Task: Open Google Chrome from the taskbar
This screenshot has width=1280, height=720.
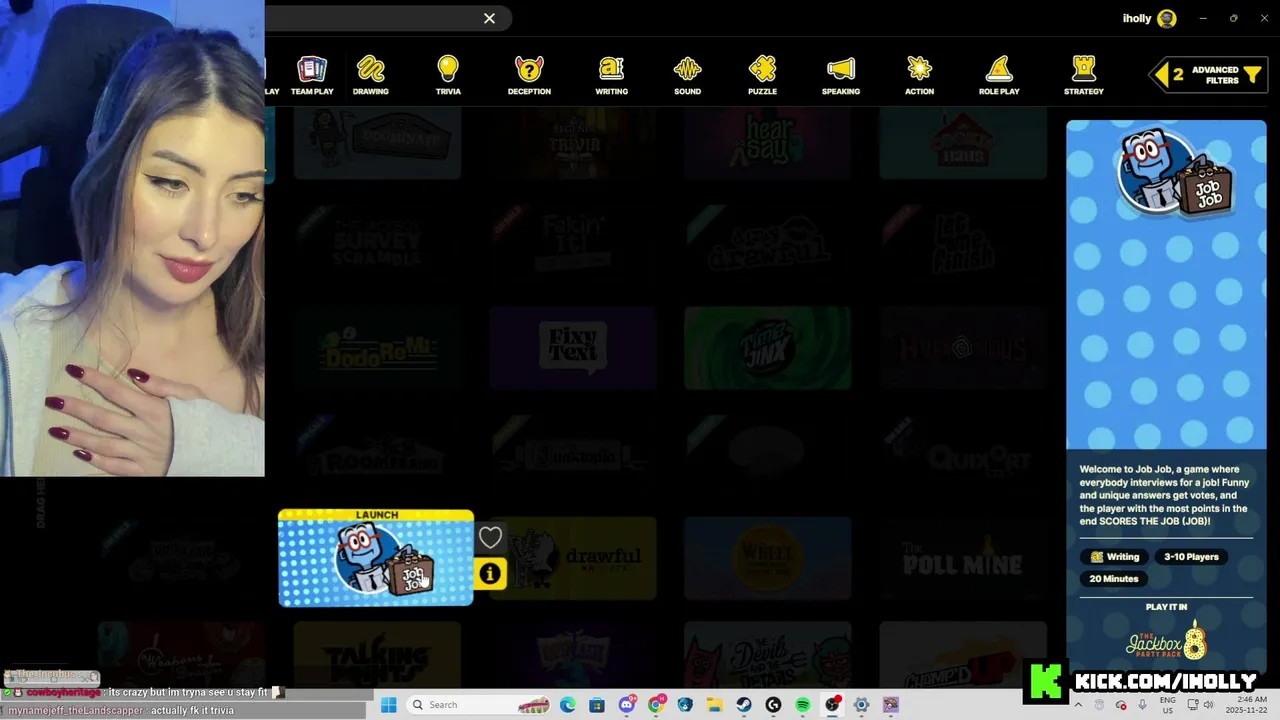Action: point(656,705)
